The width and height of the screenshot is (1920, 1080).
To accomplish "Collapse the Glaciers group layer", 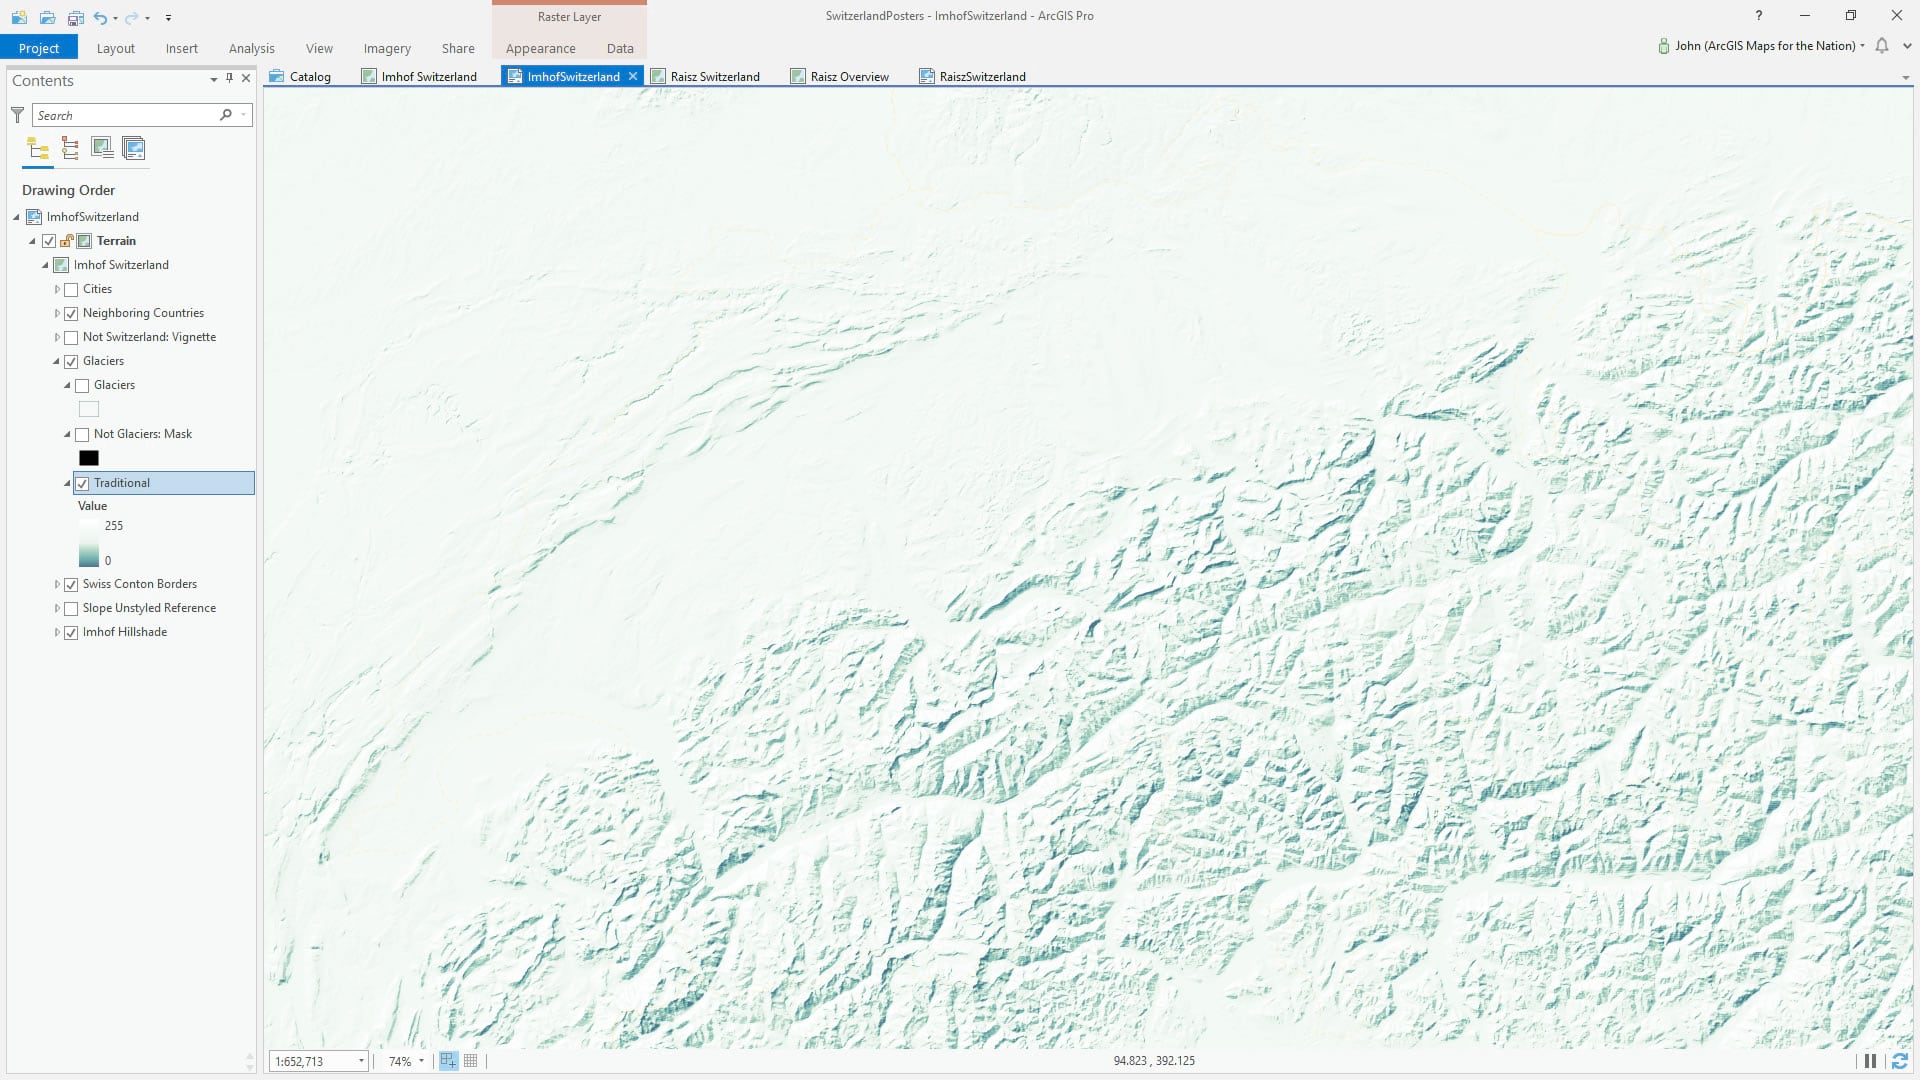I will point(57,361).
